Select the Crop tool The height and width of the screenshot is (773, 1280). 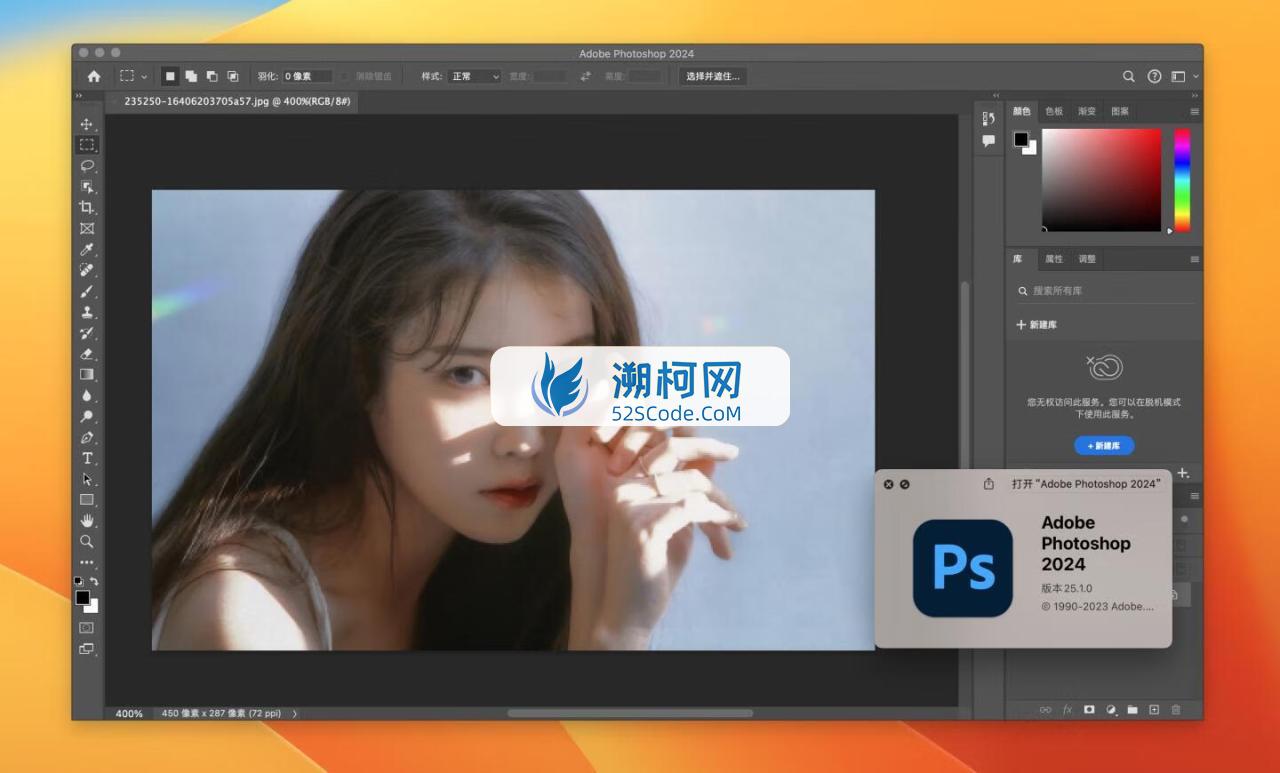tap(87, 207)
